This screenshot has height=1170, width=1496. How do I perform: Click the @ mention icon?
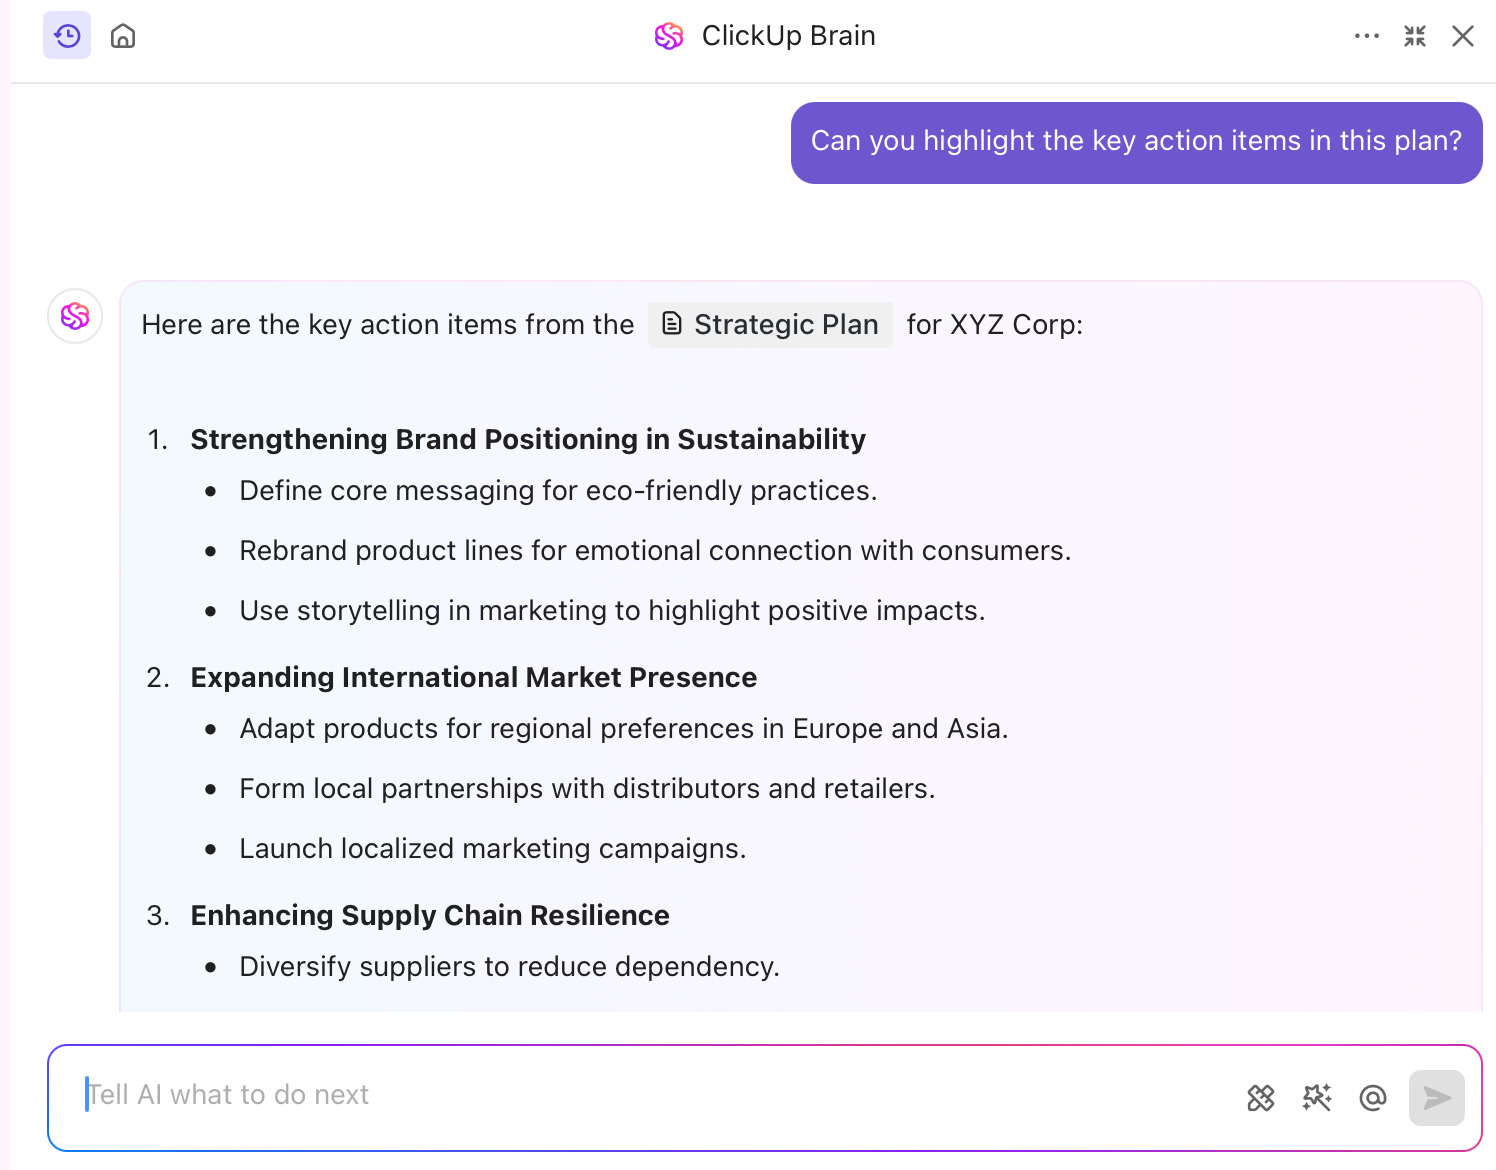[1373, 1098]
